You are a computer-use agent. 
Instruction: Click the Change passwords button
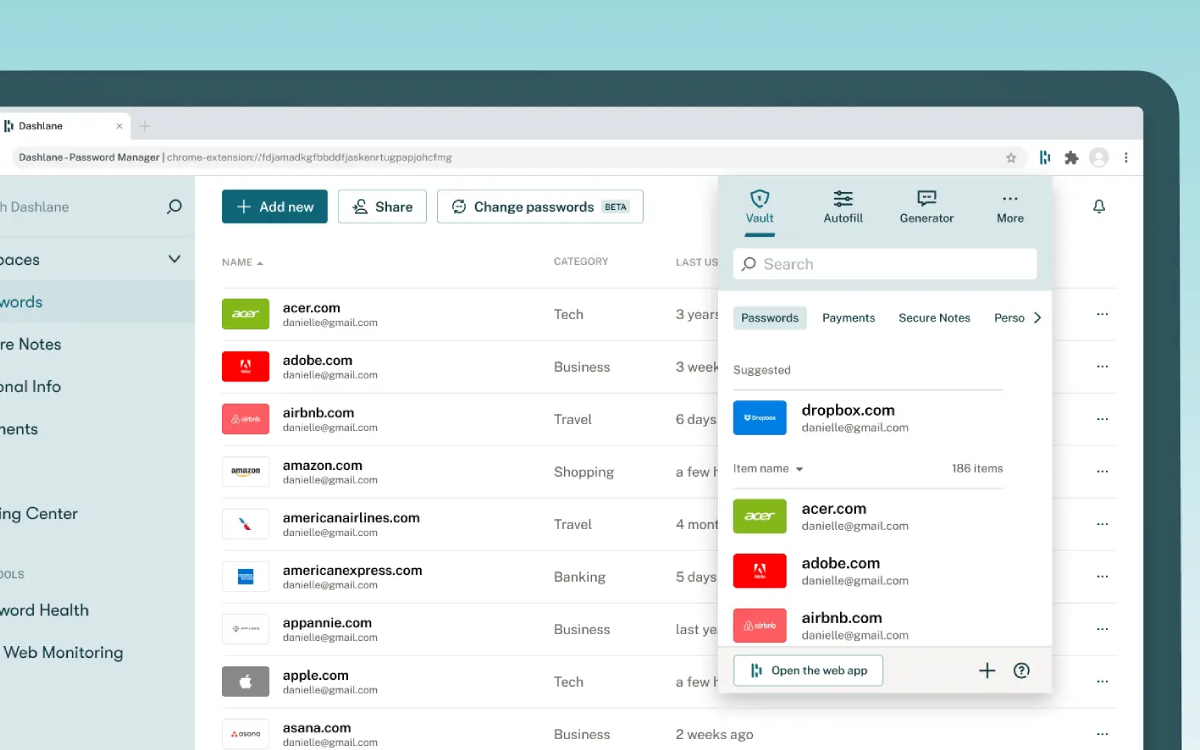pyautogui.click(x=540, y=207)
